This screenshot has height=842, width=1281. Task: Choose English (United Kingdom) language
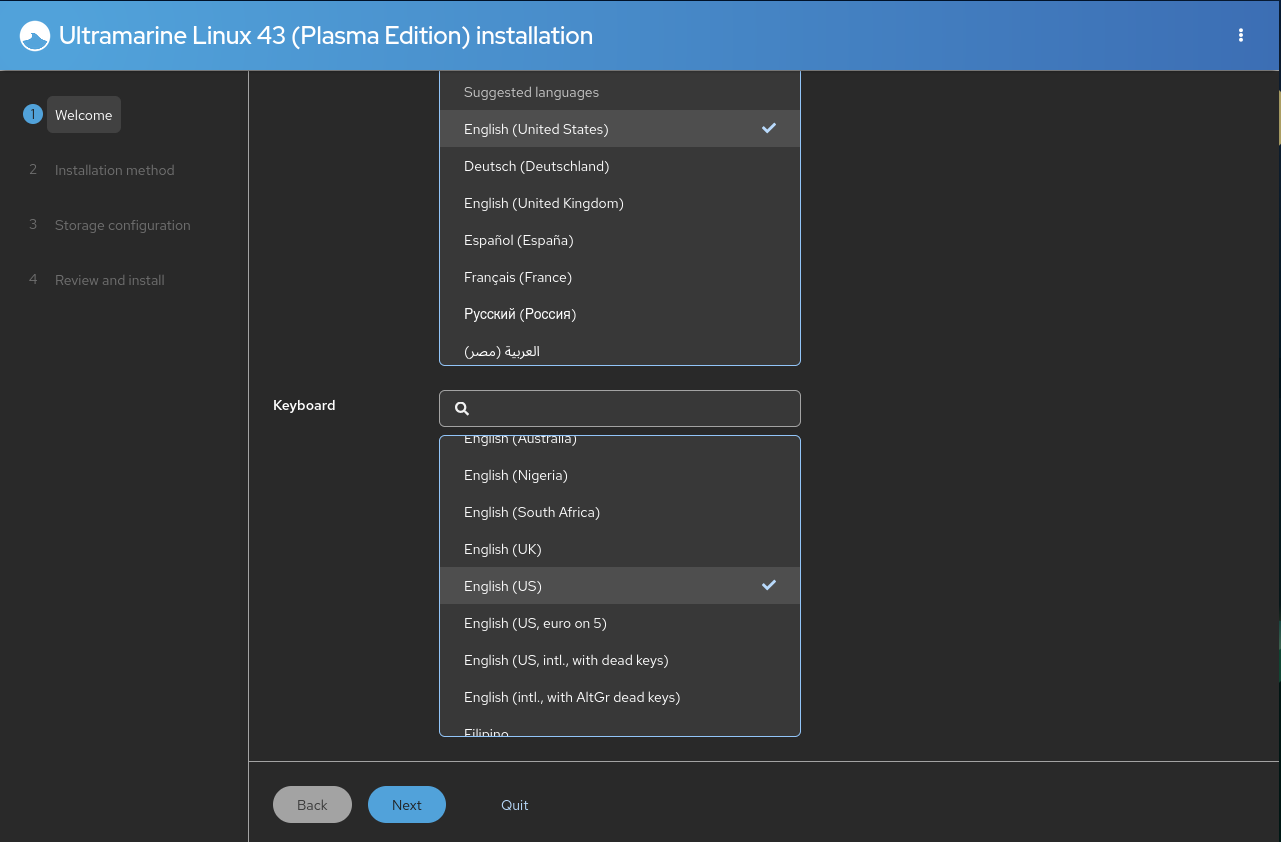[x=543, y=203]
